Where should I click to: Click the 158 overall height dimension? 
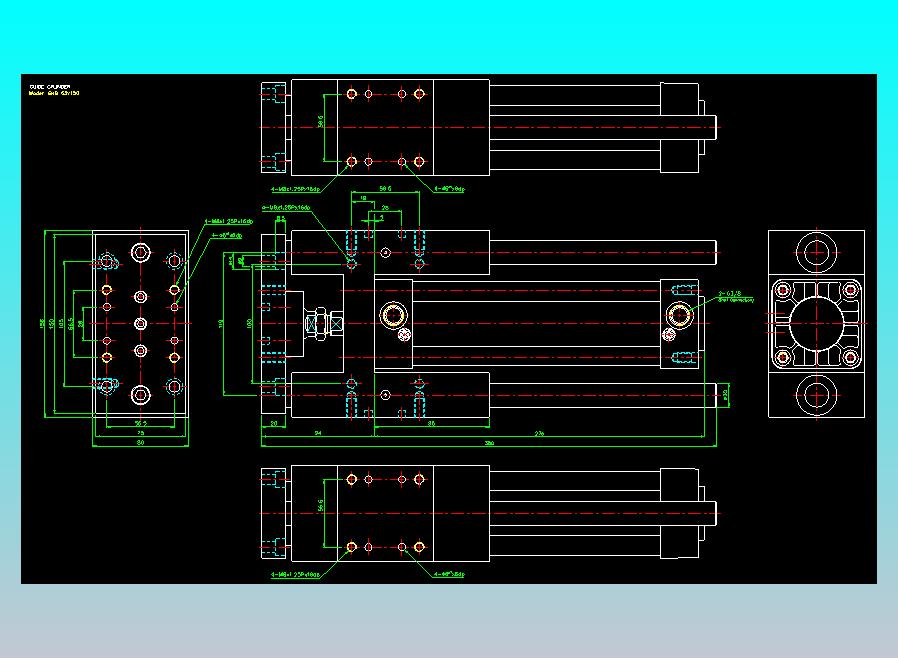pos(42,324)
